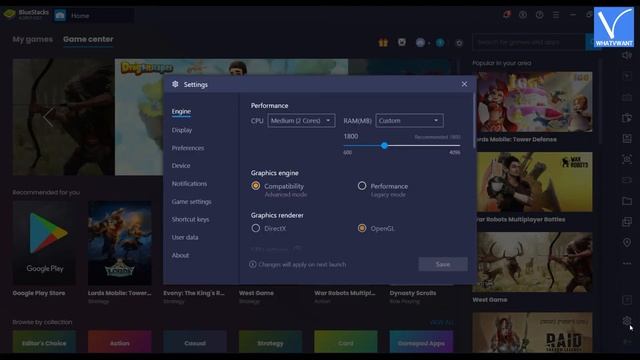This screenshot has width=640, height=360.
Task: Open the About tab in Settings
Action: pyautogui.click(x=180, y=255)
